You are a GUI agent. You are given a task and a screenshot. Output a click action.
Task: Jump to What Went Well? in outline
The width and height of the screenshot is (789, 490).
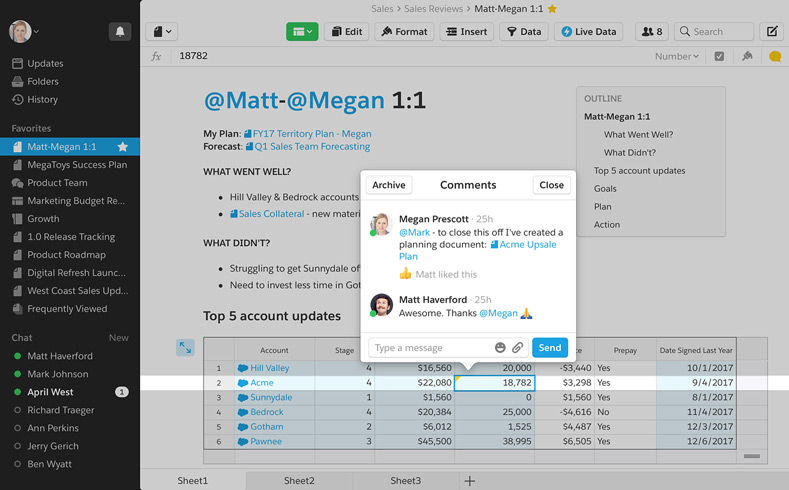click(639, 134)
